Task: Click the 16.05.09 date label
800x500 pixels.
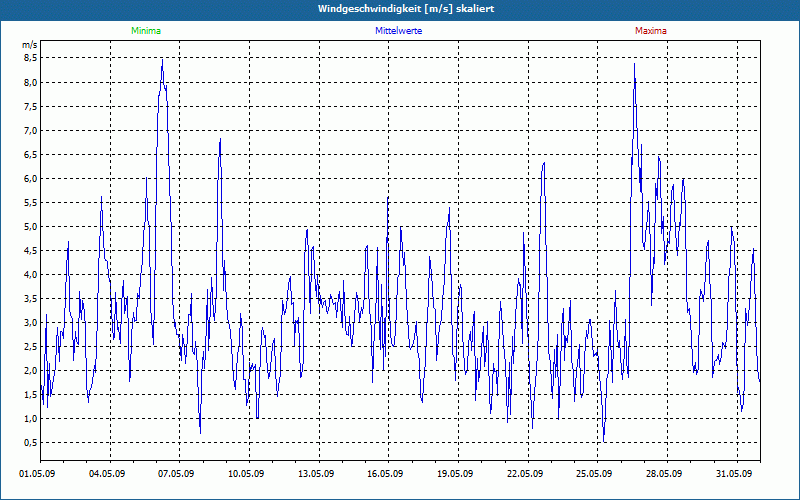Action: (x=385, y=474)
